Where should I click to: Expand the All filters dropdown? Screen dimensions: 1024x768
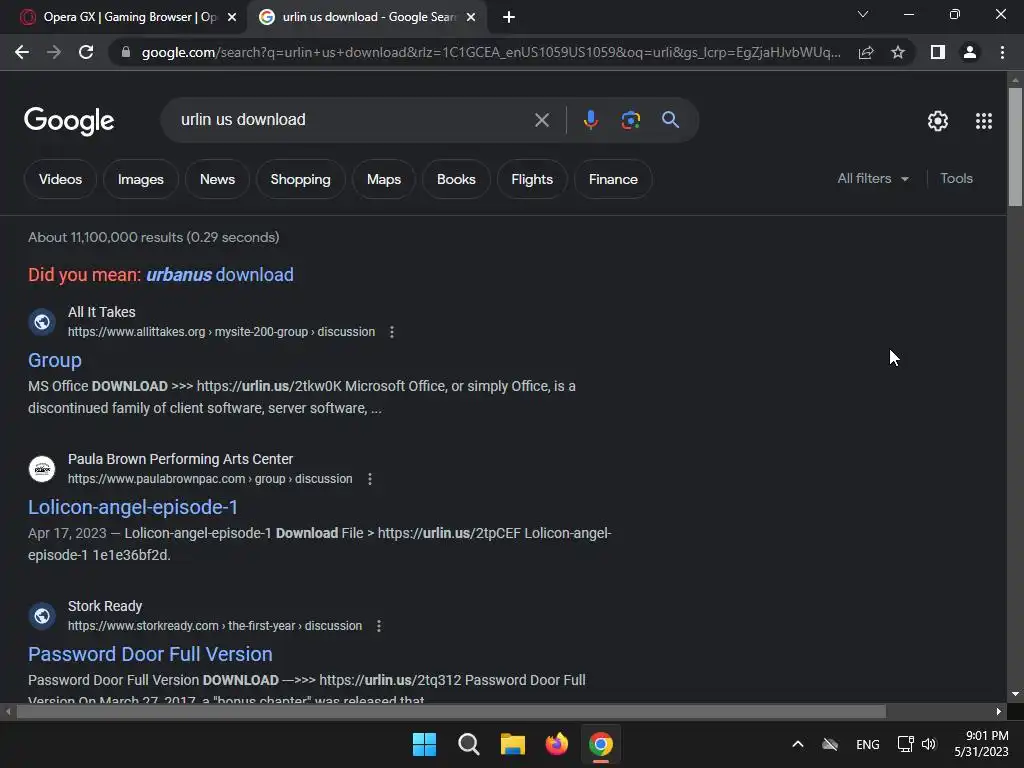click(873, 178)
